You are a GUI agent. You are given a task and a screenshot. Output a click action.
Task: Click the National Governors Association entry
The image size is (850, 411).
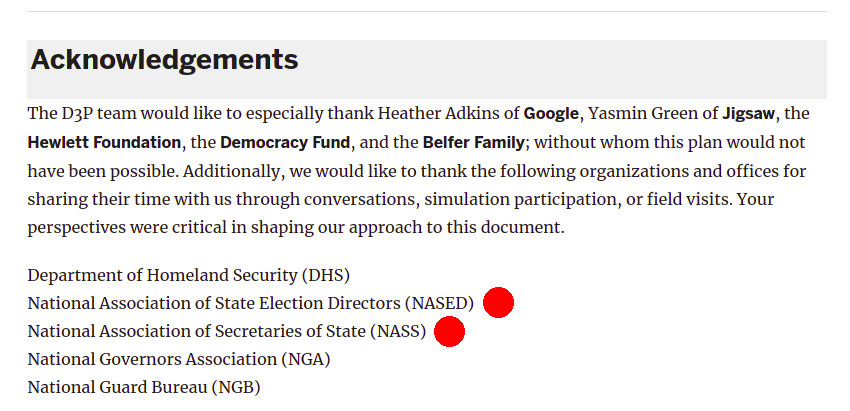coord(179,359)
